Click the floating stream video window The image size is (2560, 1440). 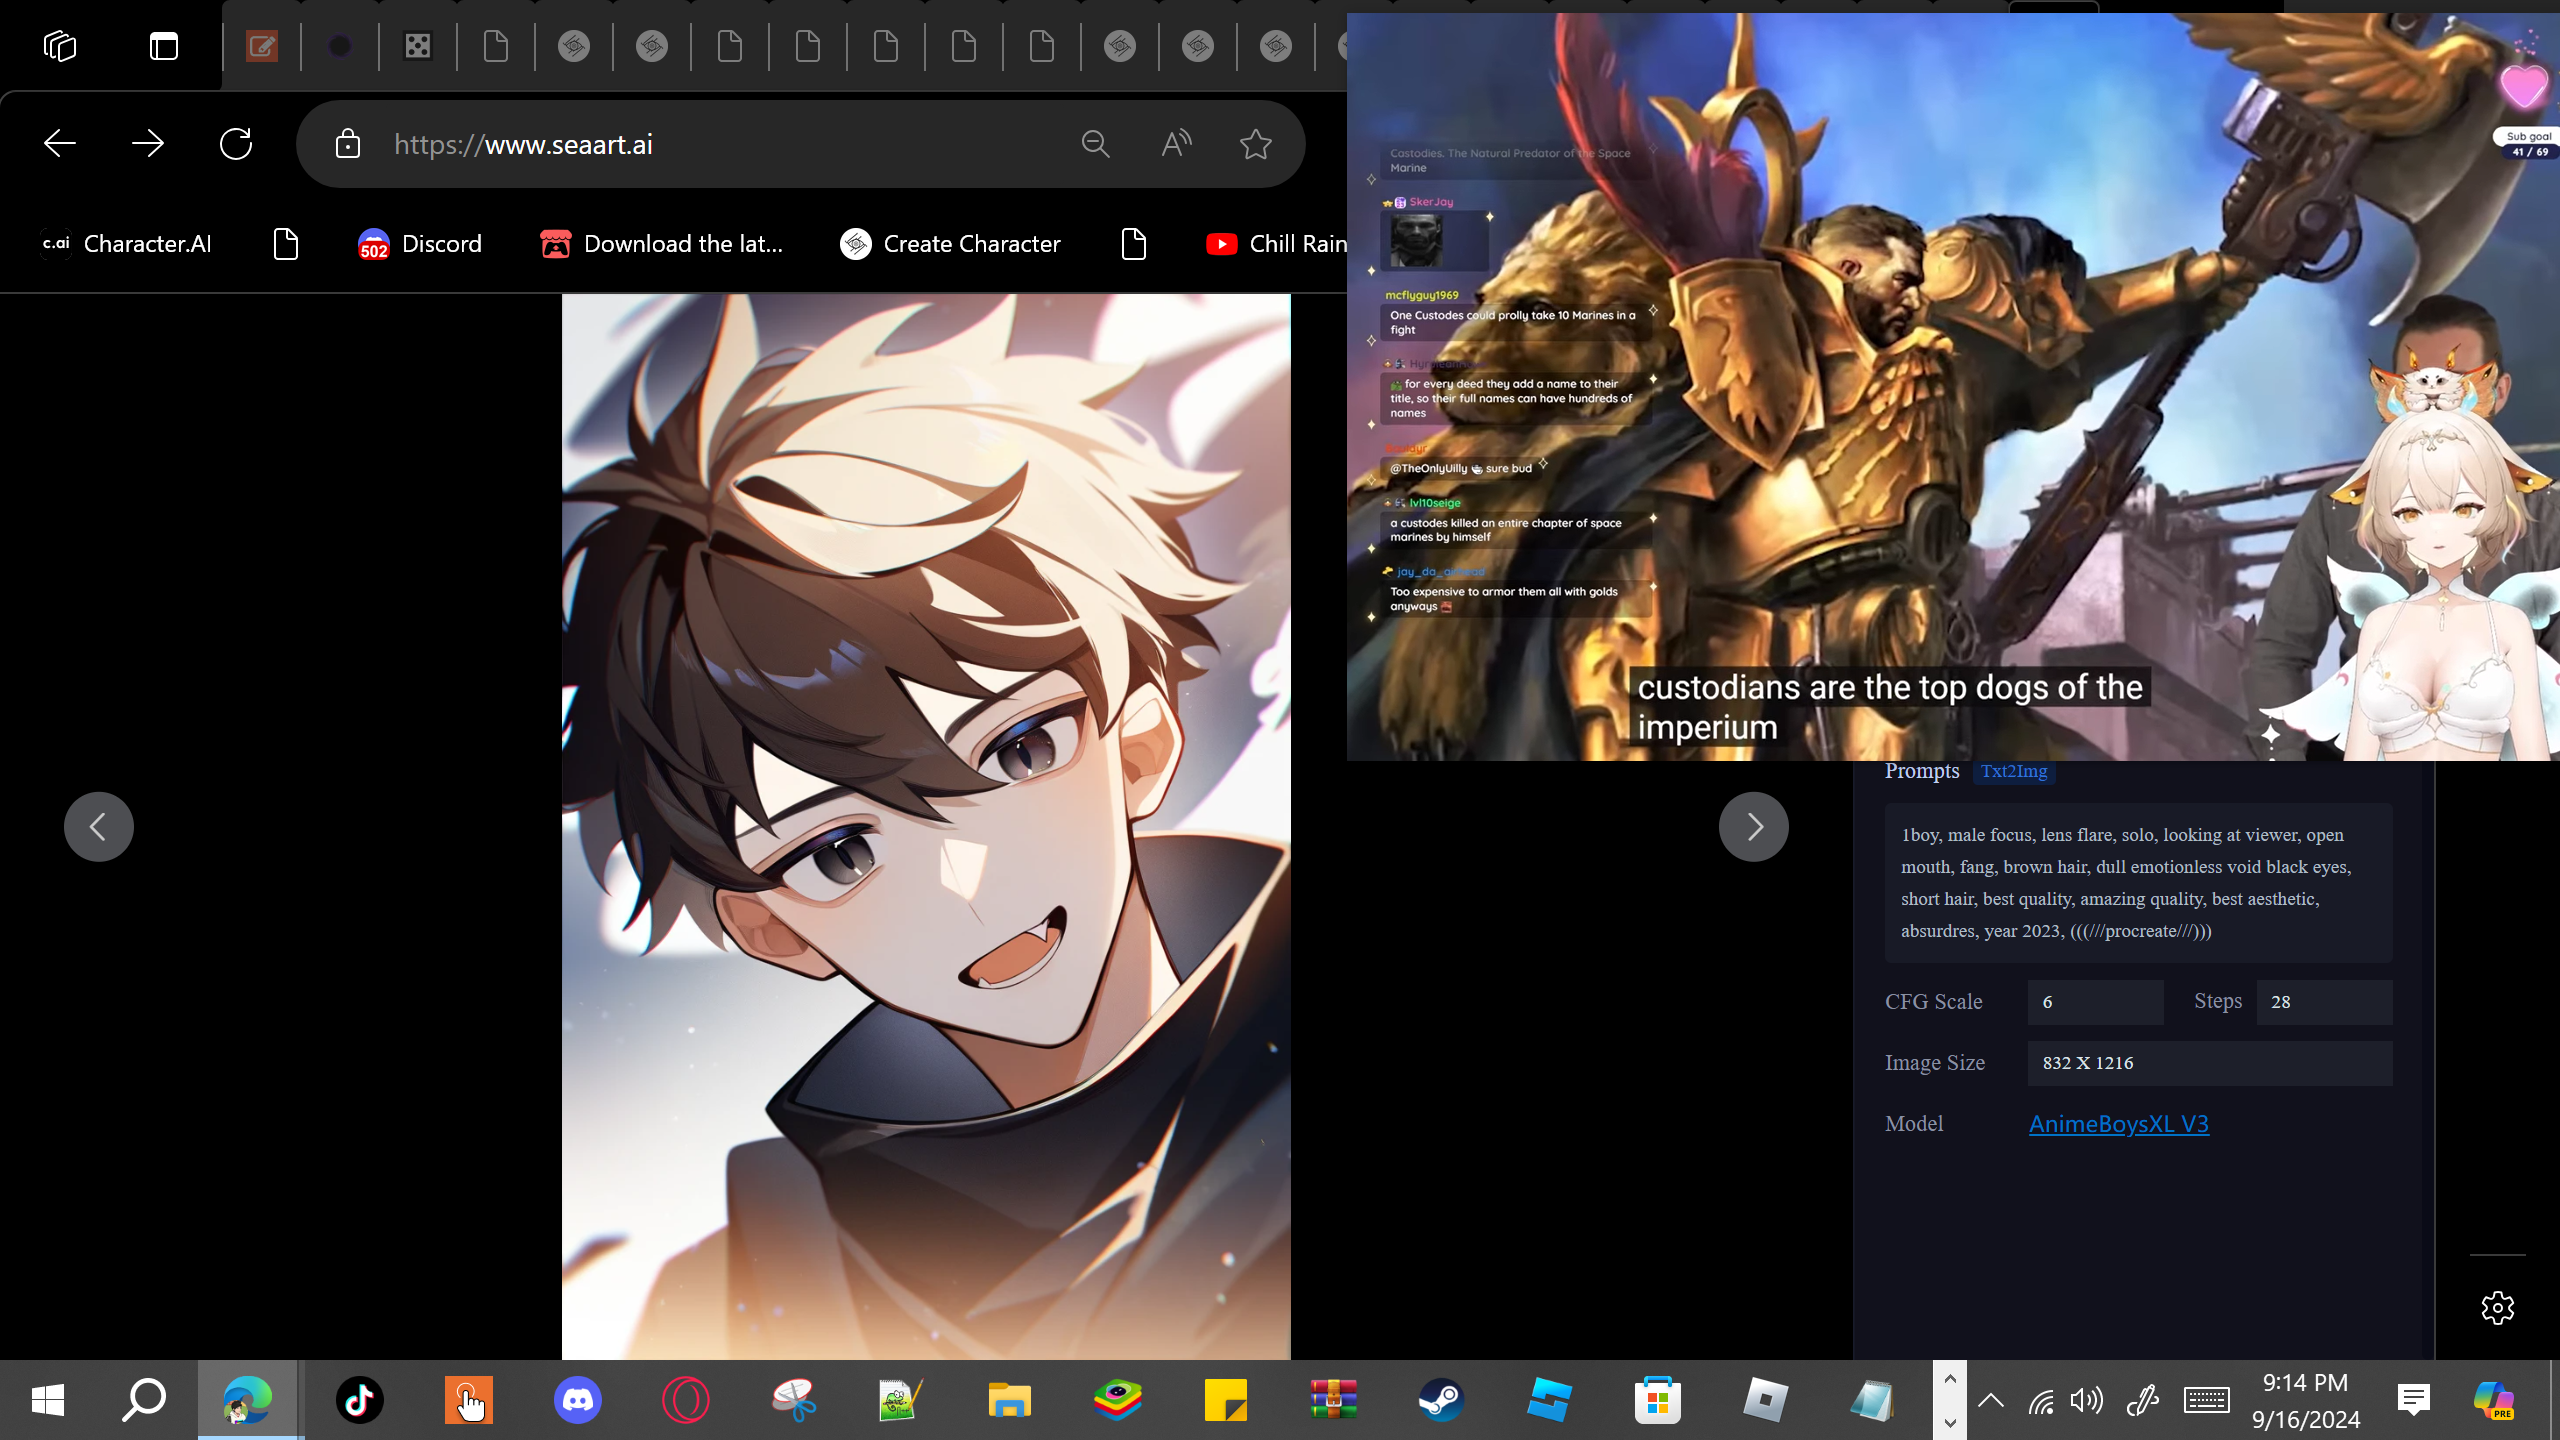tap(1953, 386)
